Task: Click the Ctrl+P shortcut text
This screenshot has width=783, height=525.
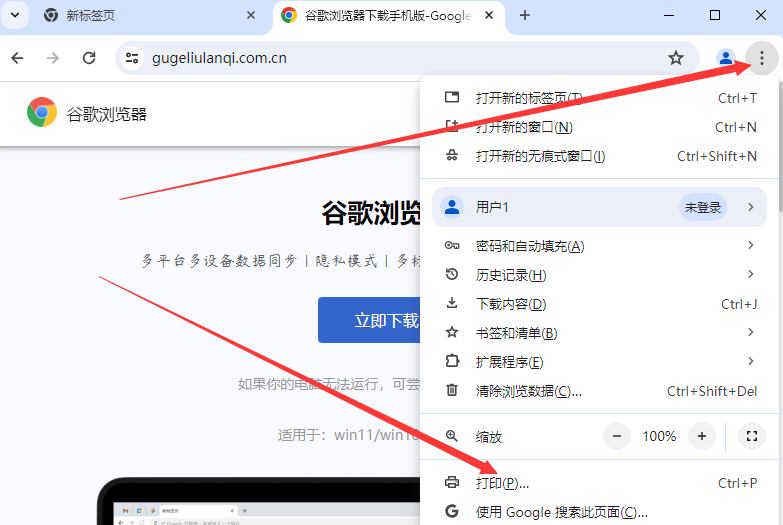Action: click(x=738, y=483)
